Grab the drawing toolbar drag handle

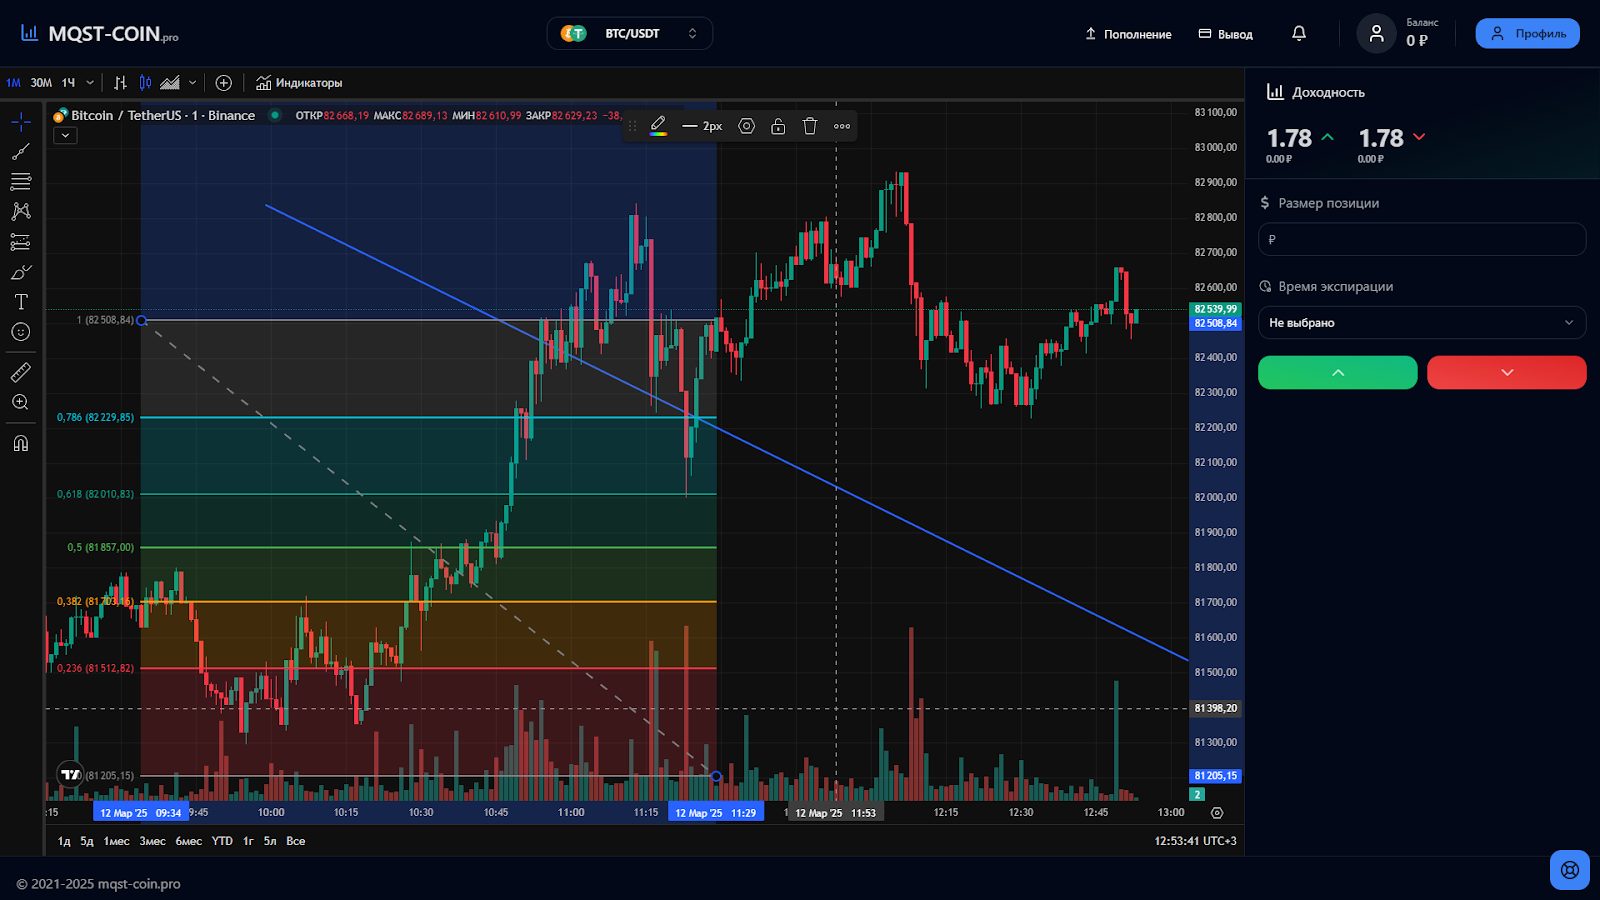pyautogui.click(x=632, y=126)
